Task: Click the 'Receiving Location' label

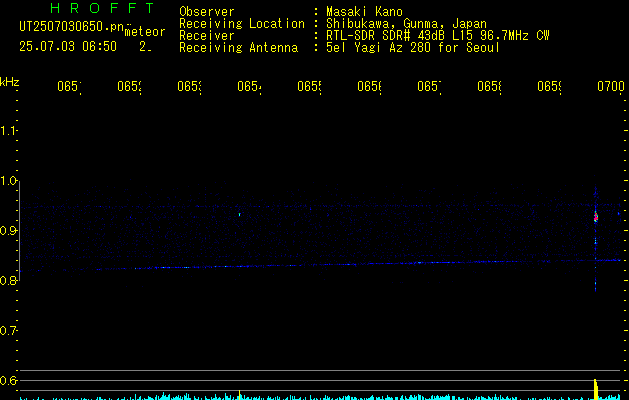Action: (x=242, y=24)
